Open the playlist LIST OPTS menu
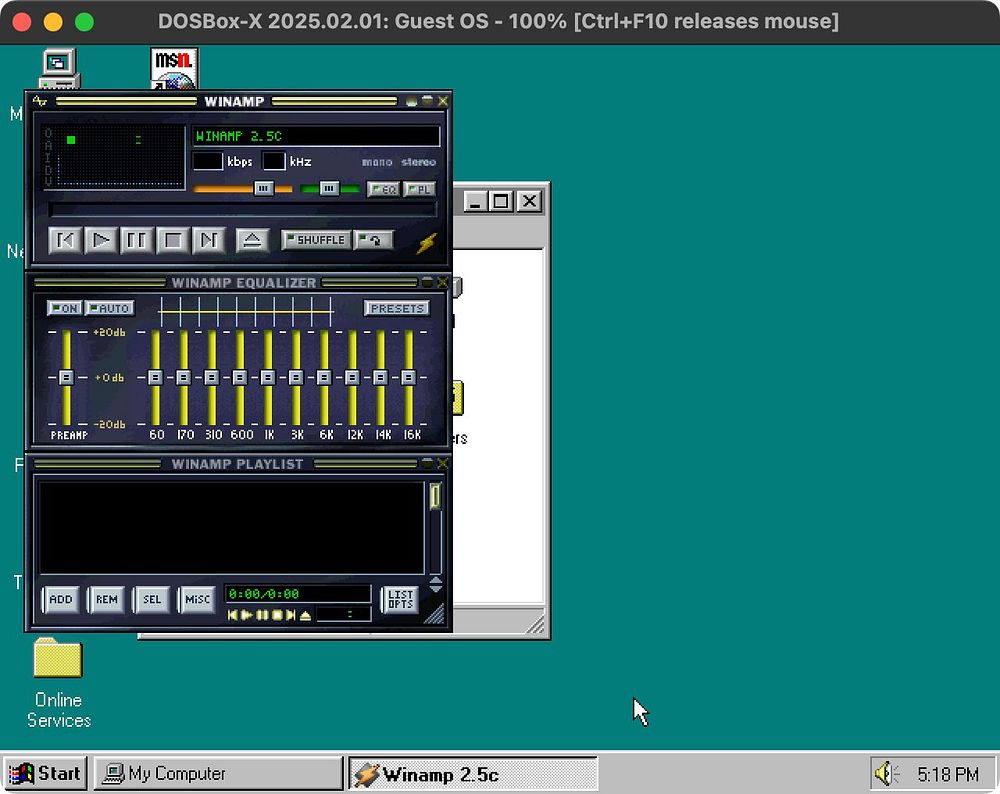Screen dimensions: 1000x794 pos(400,599)
